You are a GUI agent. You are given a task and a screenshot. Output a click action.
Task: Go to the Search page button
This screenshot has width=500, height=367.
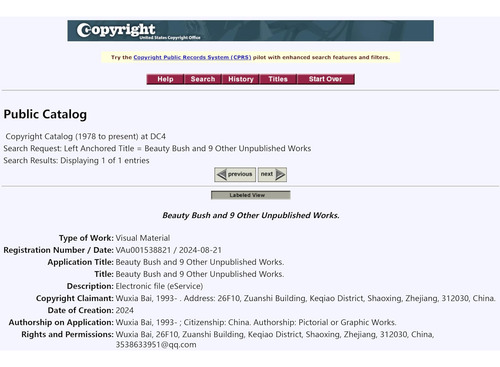pyautogui.click(x=203, y=79)
